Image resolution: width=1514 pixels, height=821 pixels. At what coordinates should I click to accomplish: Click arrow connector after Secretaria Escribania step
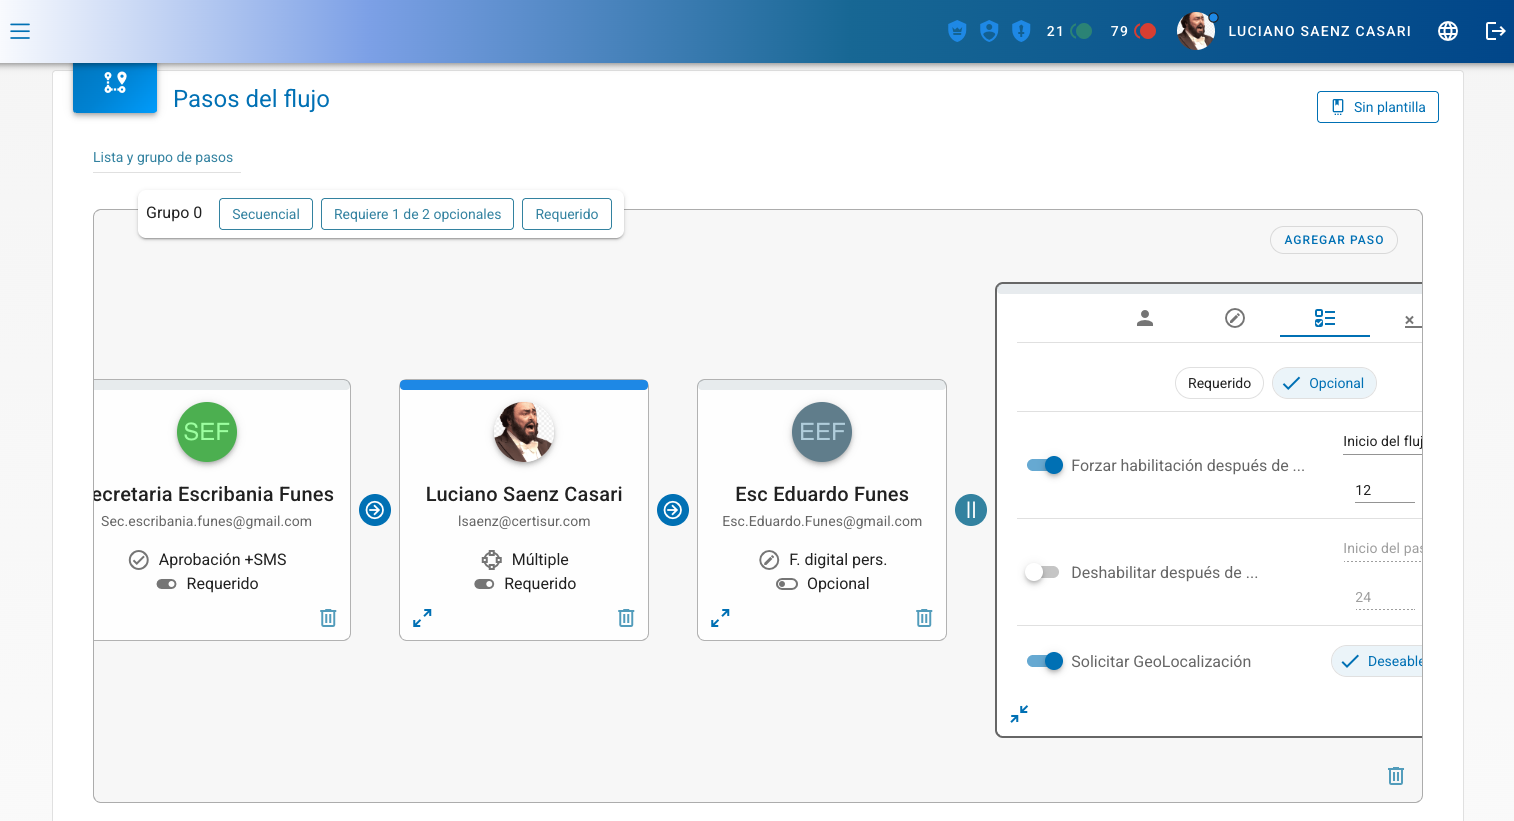375,510
